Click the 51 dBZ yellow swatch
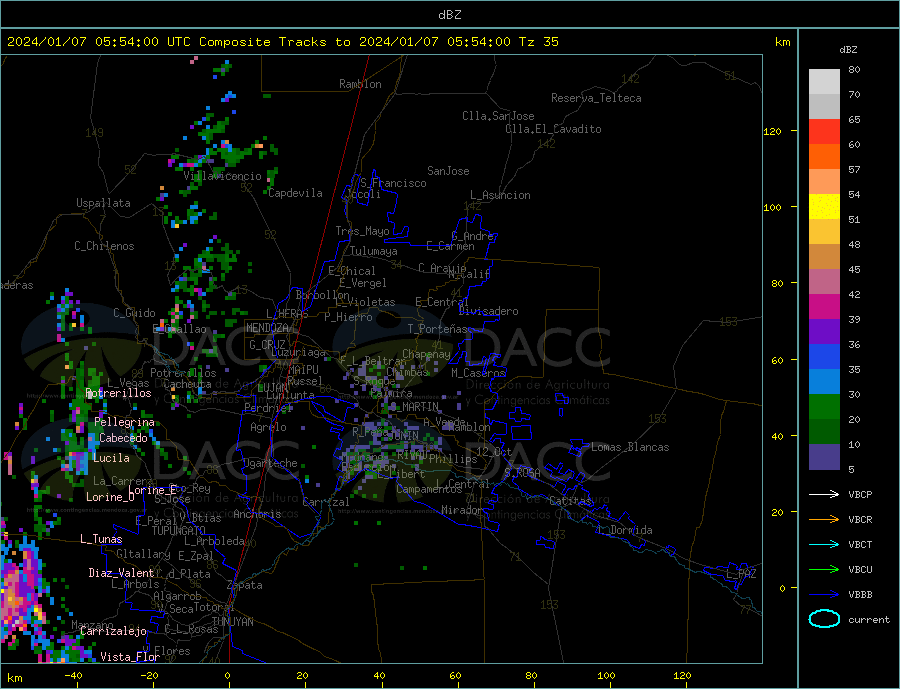The width and height of the screenshot is (900, 689). click(x=824, y=207)
